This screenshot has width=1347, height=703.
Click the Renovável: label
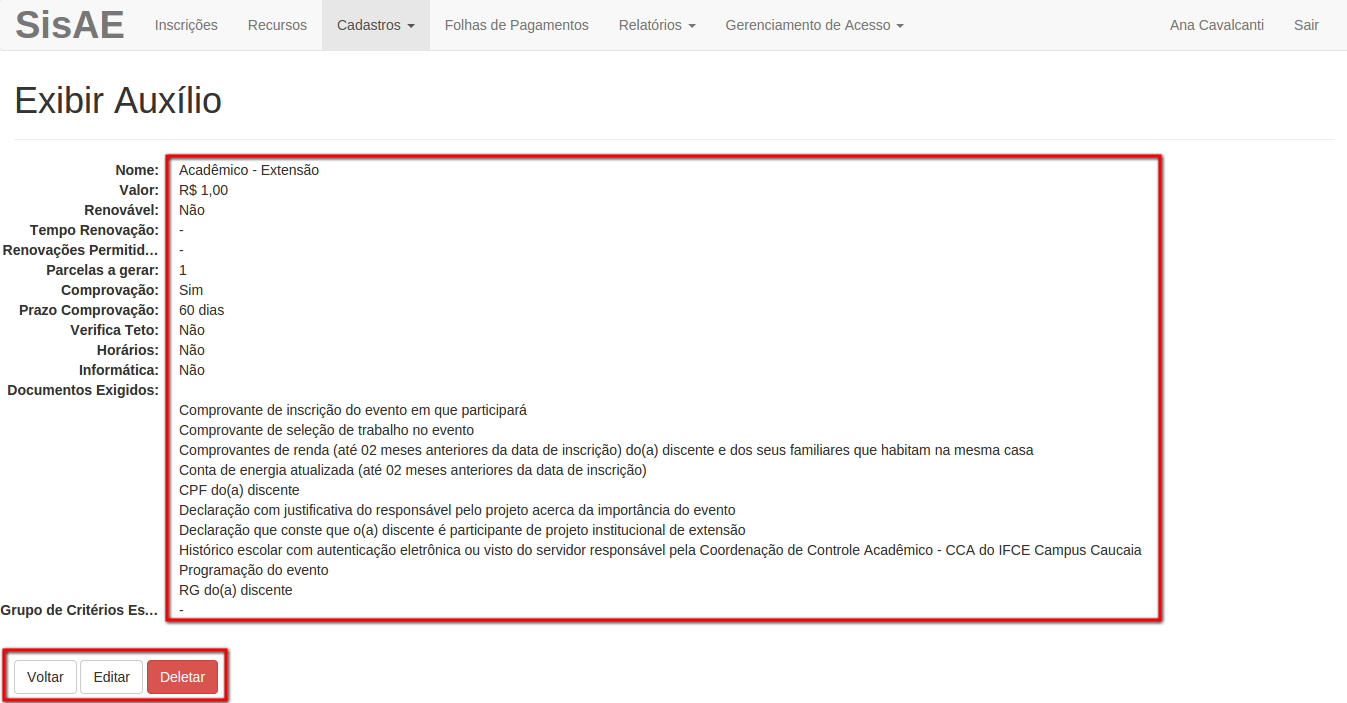pyautogui.click(x=122, y=210)
